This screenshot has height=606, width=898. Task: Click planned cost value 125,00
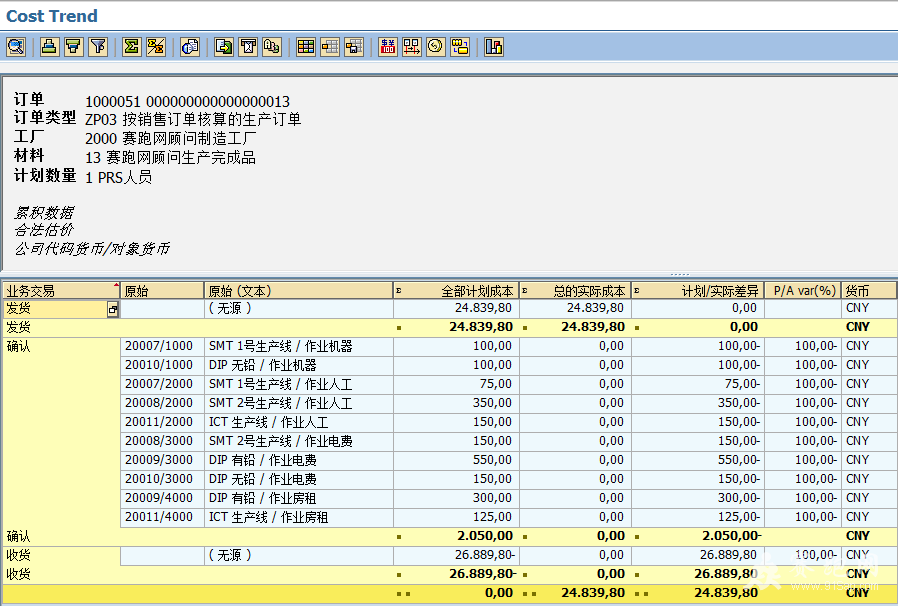click(493, 517)
